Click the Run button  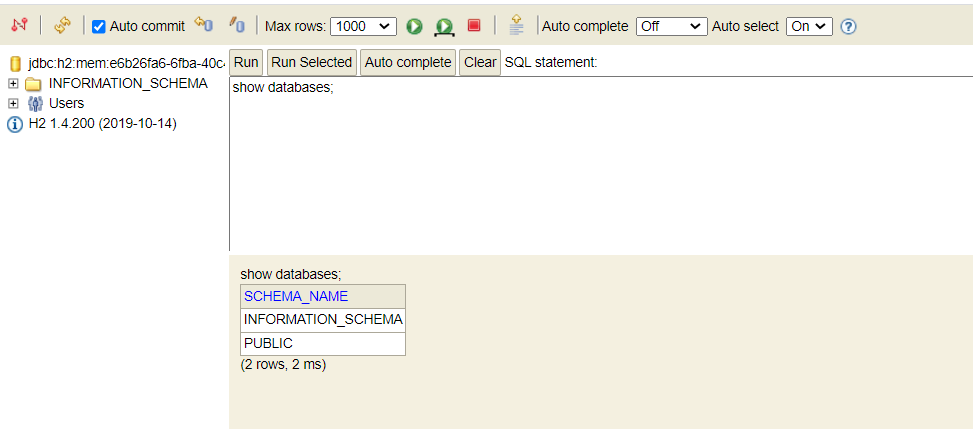click(x=246, y=62)
